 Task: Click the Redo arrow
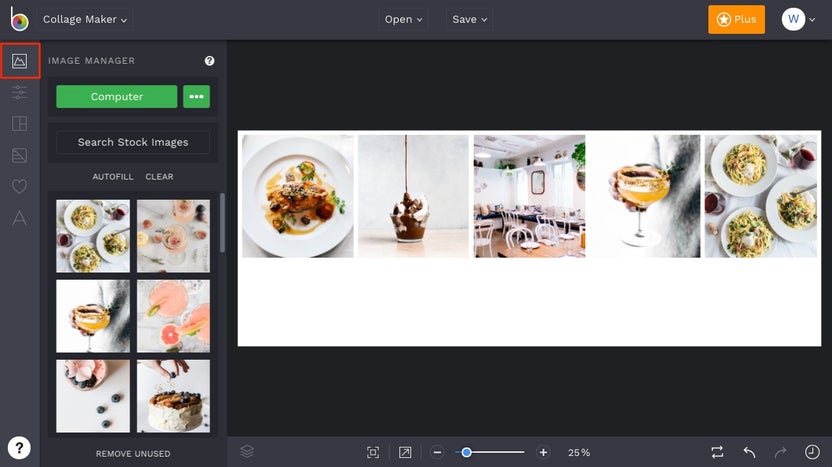click(x=780, y=452)
